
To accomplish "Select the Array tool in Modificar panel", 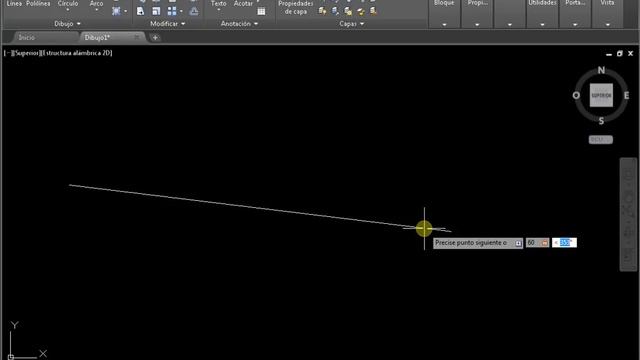I will tap(172, 11).
